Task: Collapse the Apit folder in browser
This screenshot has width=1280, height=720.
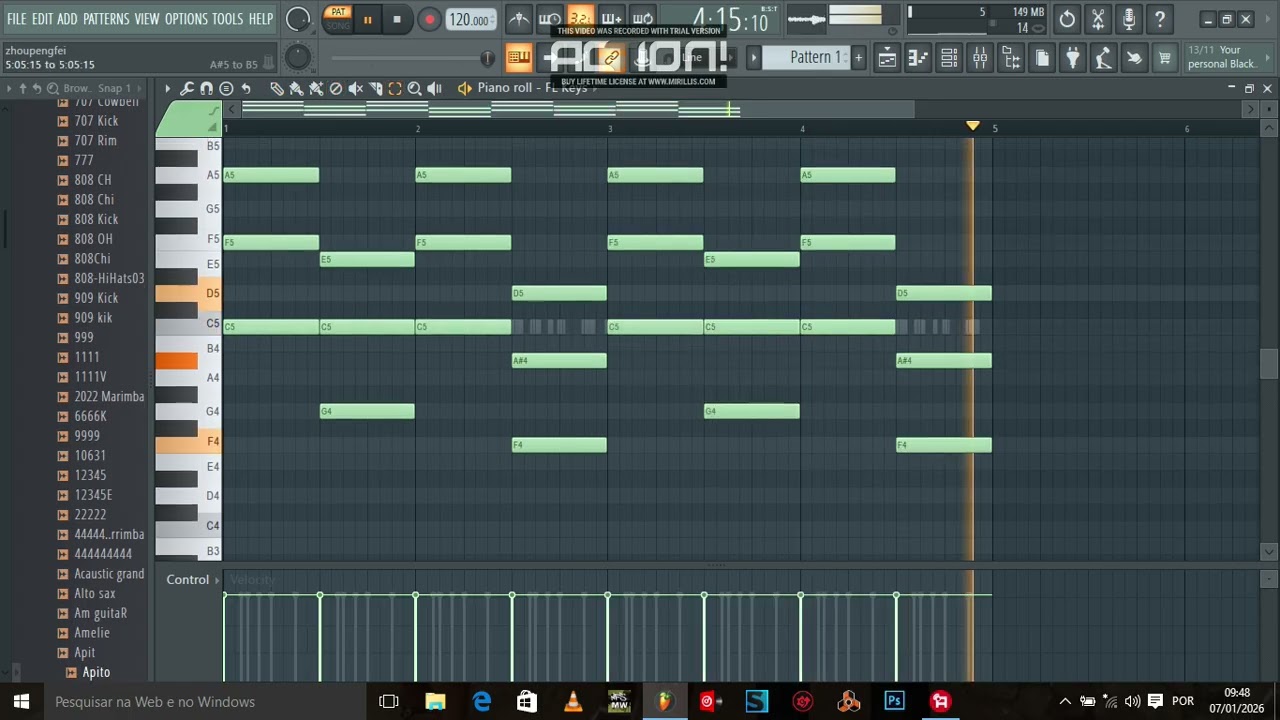Action: (x=85, y=652)
